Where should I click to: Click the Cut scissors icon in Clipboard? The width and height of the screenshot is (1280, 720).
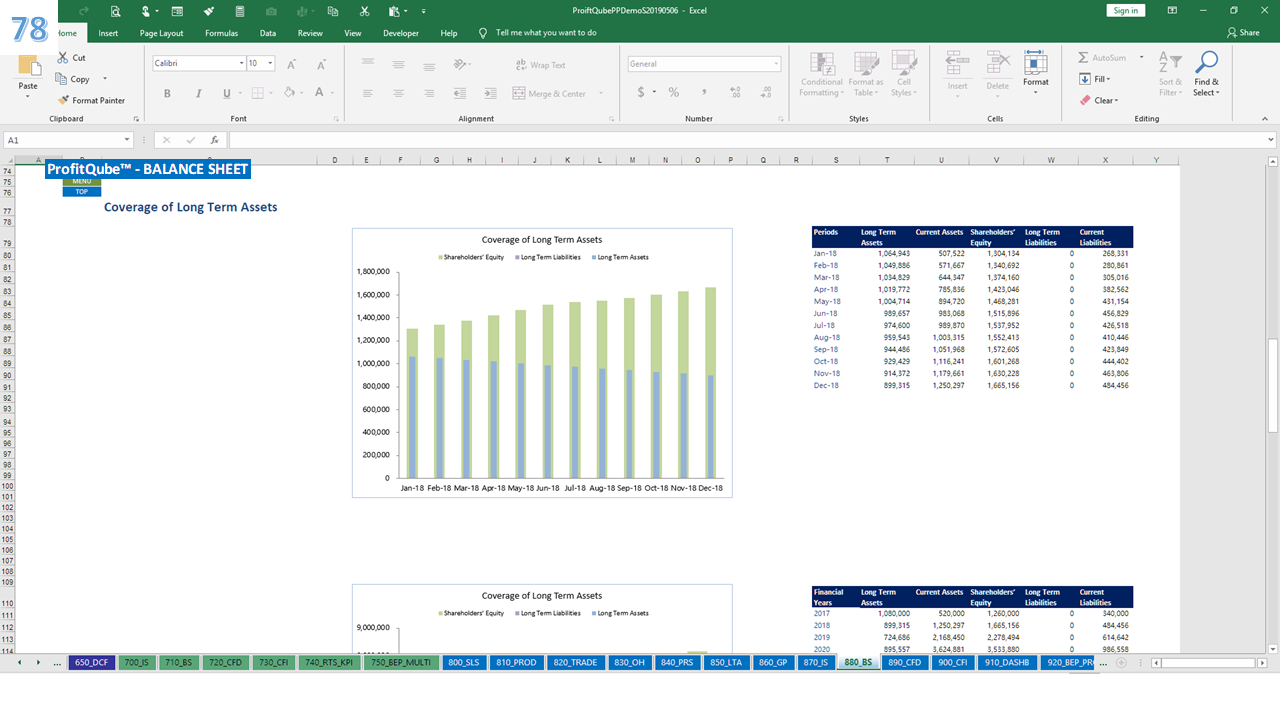tap(64, 58)
